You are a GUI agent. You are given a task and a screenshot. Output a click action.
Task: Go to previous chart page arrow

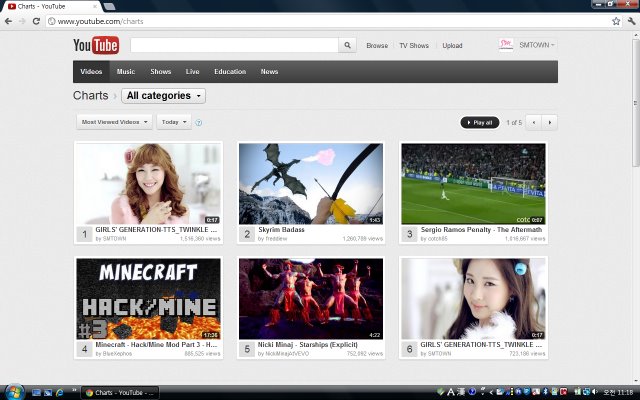coord(533,122)
